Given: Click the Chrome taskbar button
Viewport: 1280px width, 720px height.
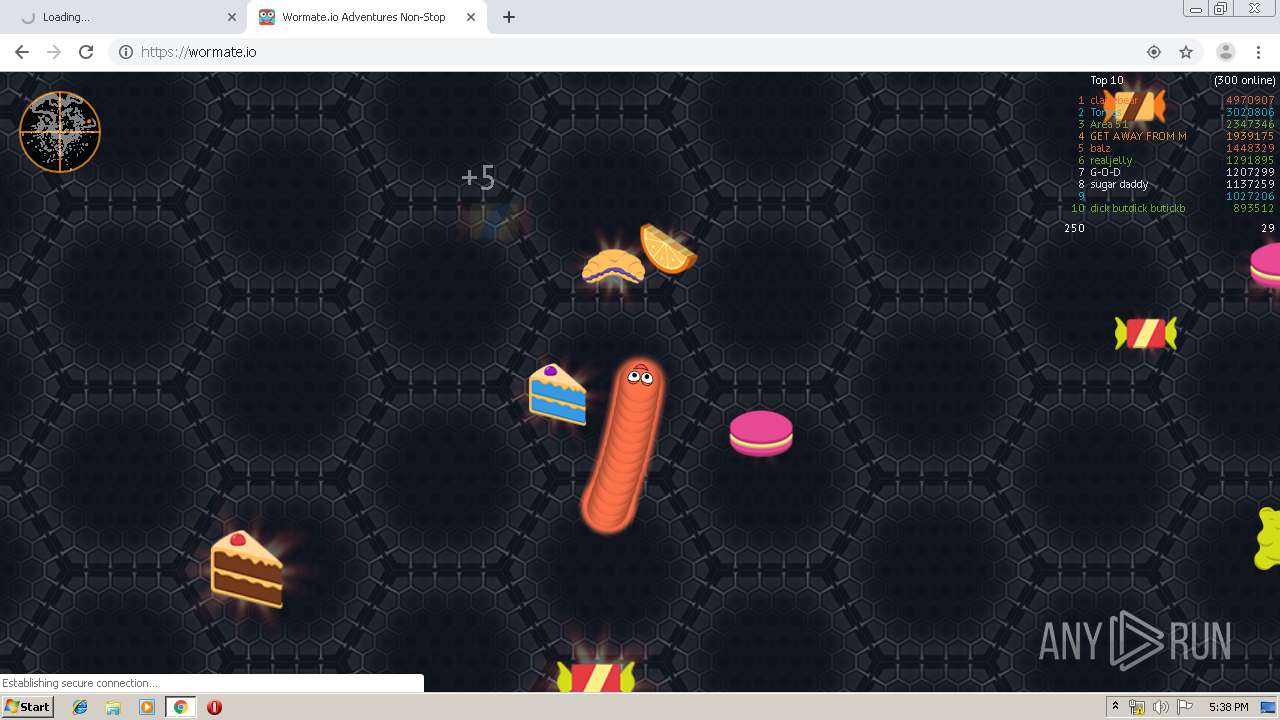Looking at the screenshot, I should (180, 707).
